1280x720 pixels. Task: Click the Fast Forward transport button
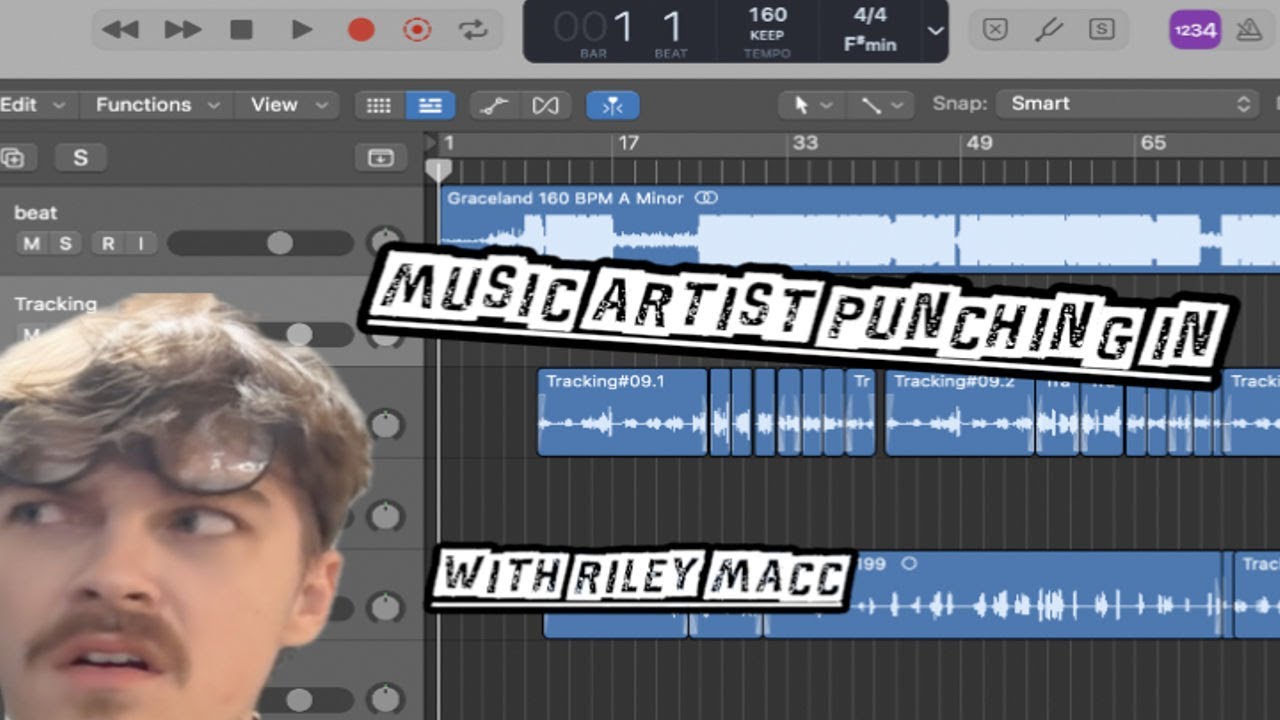point(182,30)
